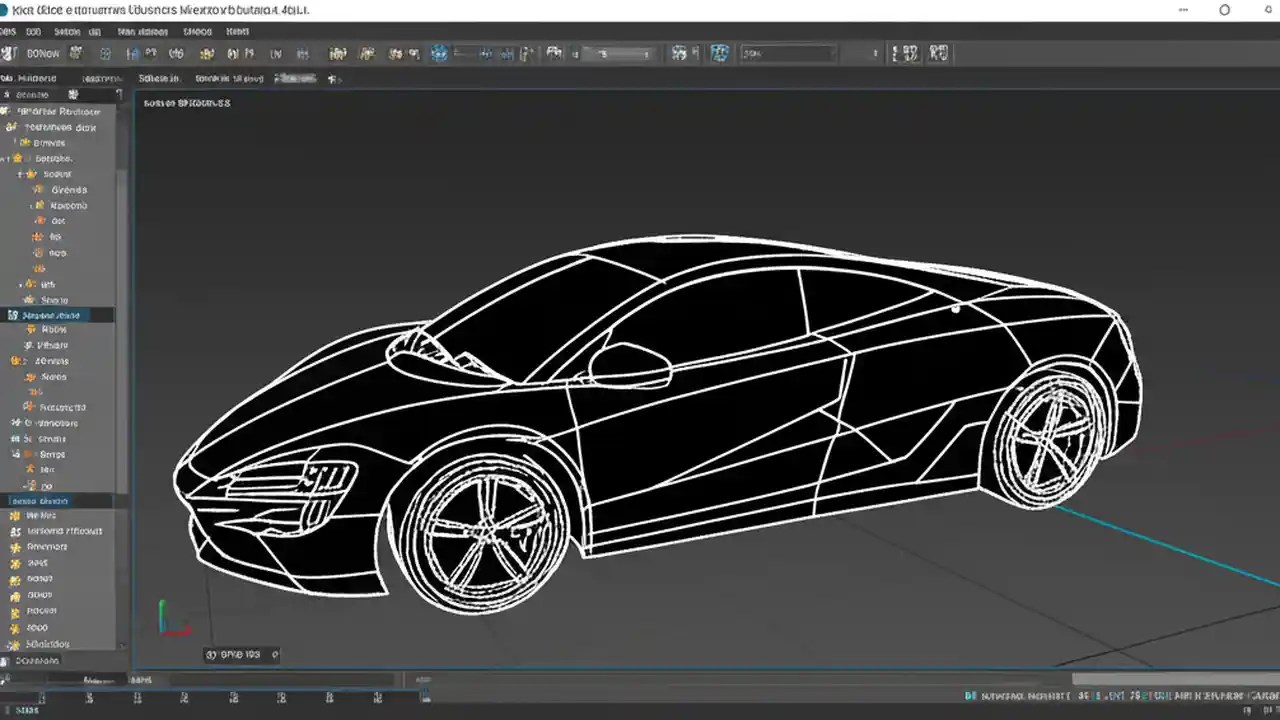Open the first menu in the menu bar
Image resolution: width=1280 pixels, height=720 pixels.
coord(8,31)
